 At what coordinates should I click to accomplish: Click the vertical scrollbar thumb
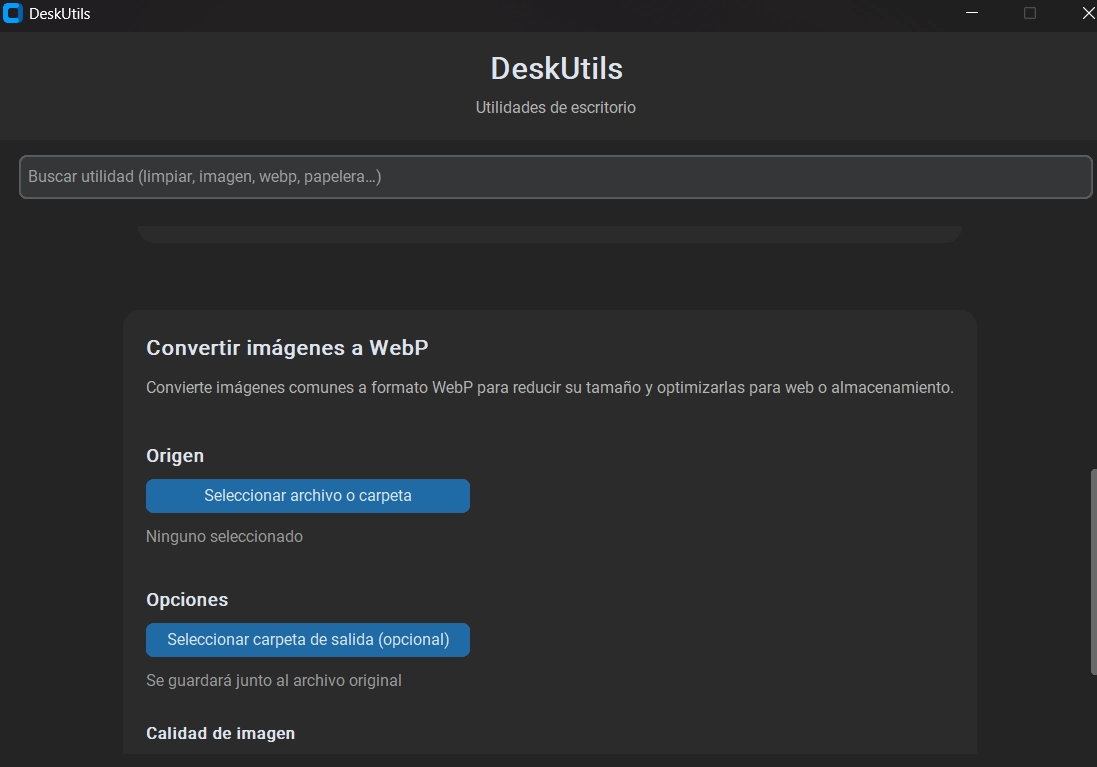point(1091,570)
